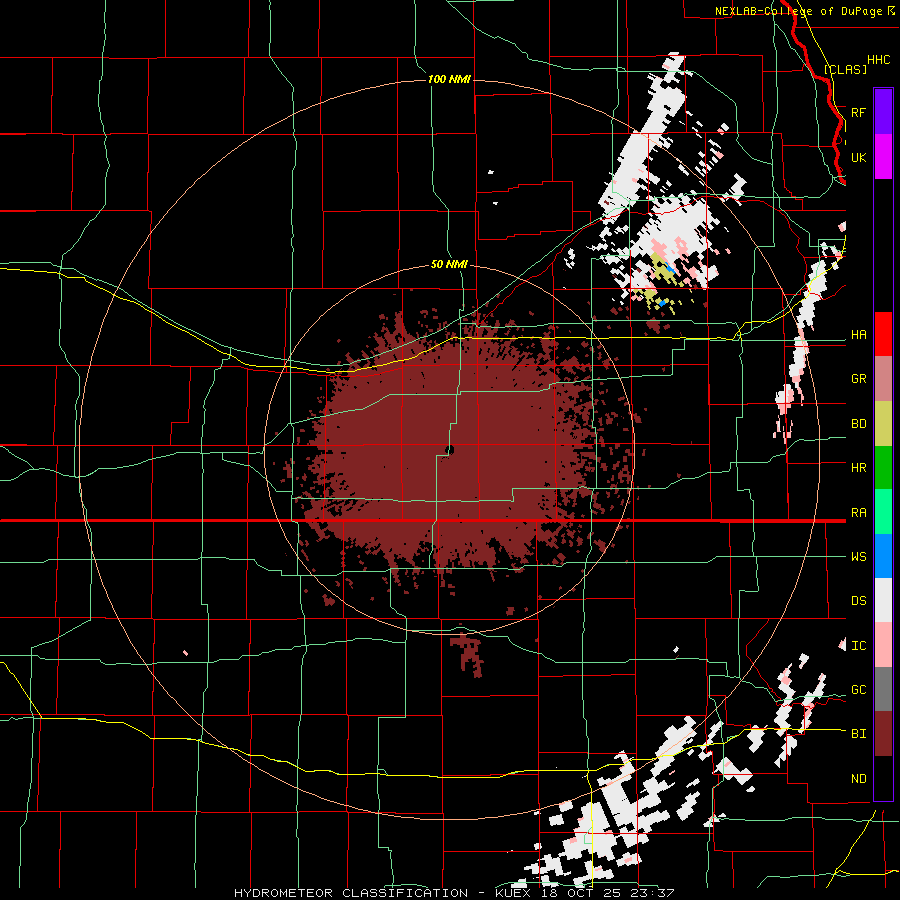Click the 'RA' legend label
900x900 pixels.
858,513
